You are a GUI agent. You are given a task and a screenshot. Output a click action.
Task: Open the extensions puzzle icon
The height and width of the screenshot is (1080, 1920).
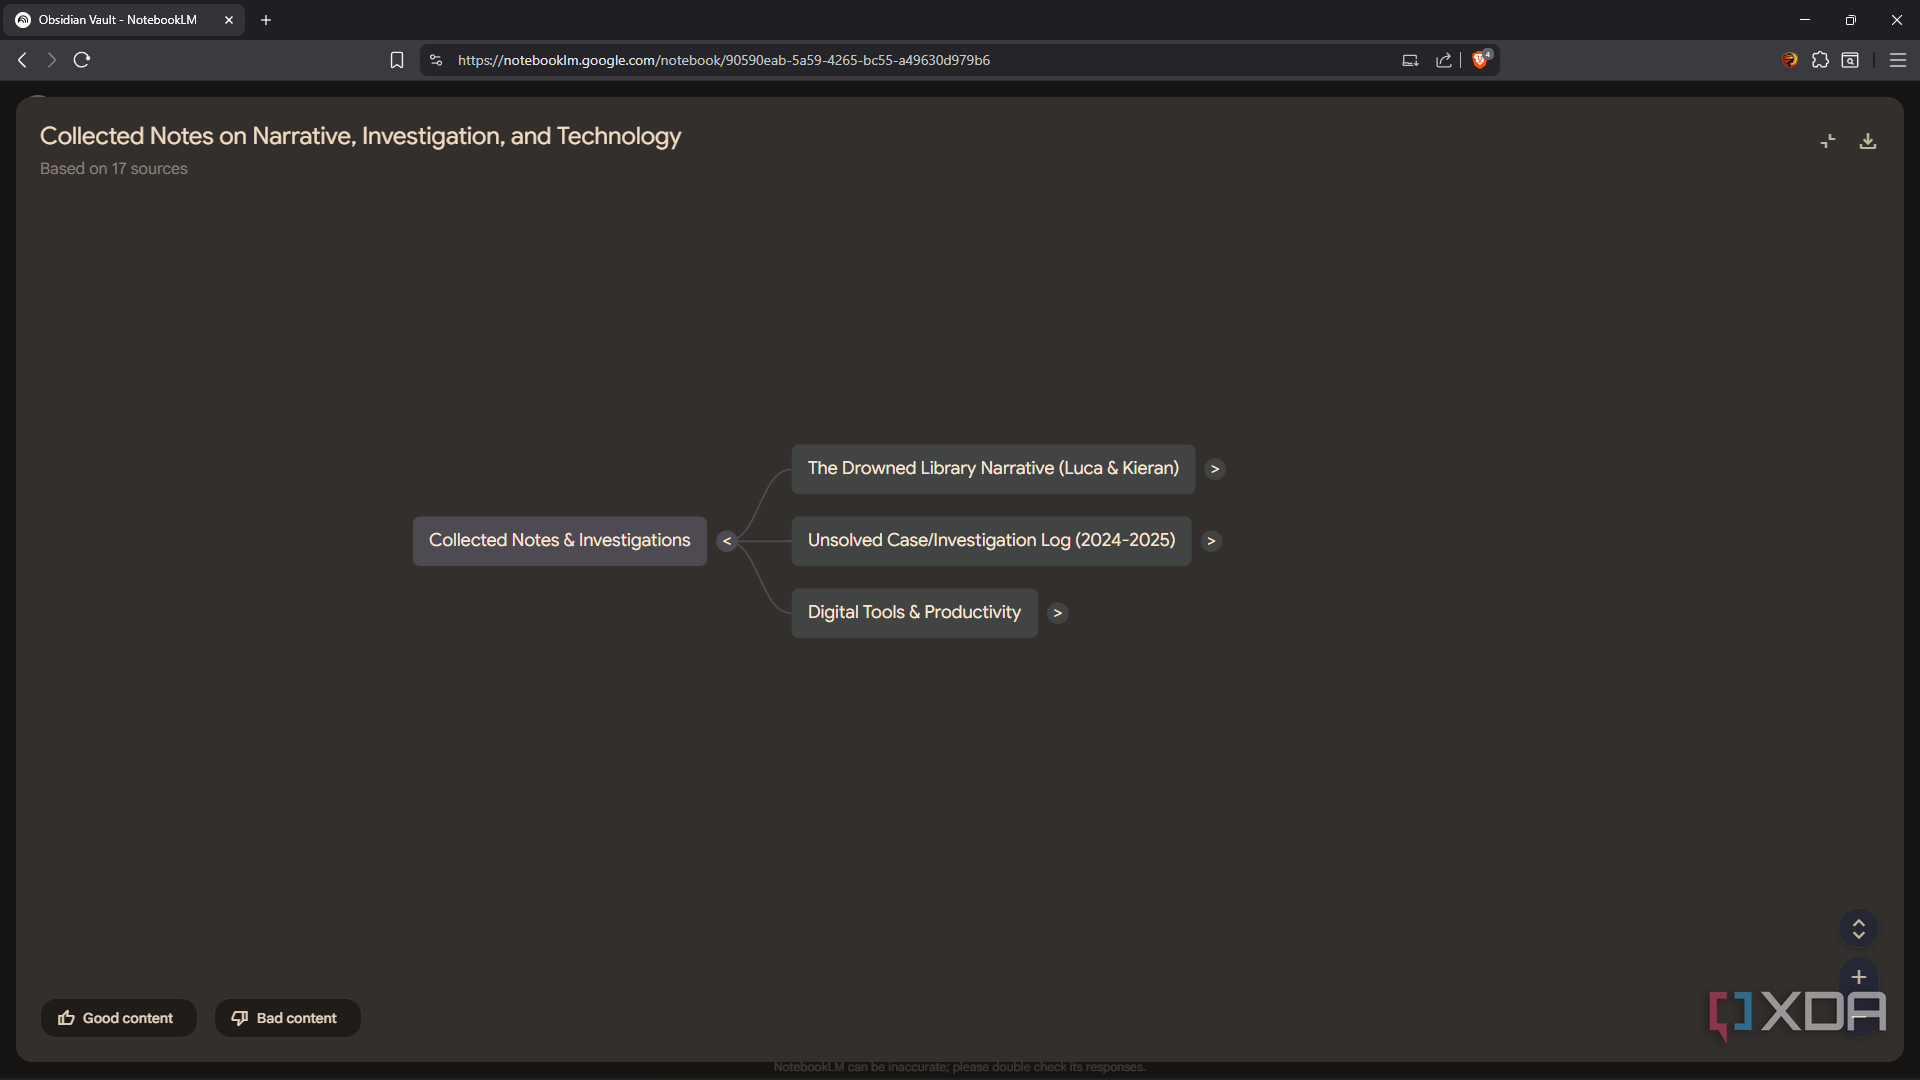(x=1821, y=60)
